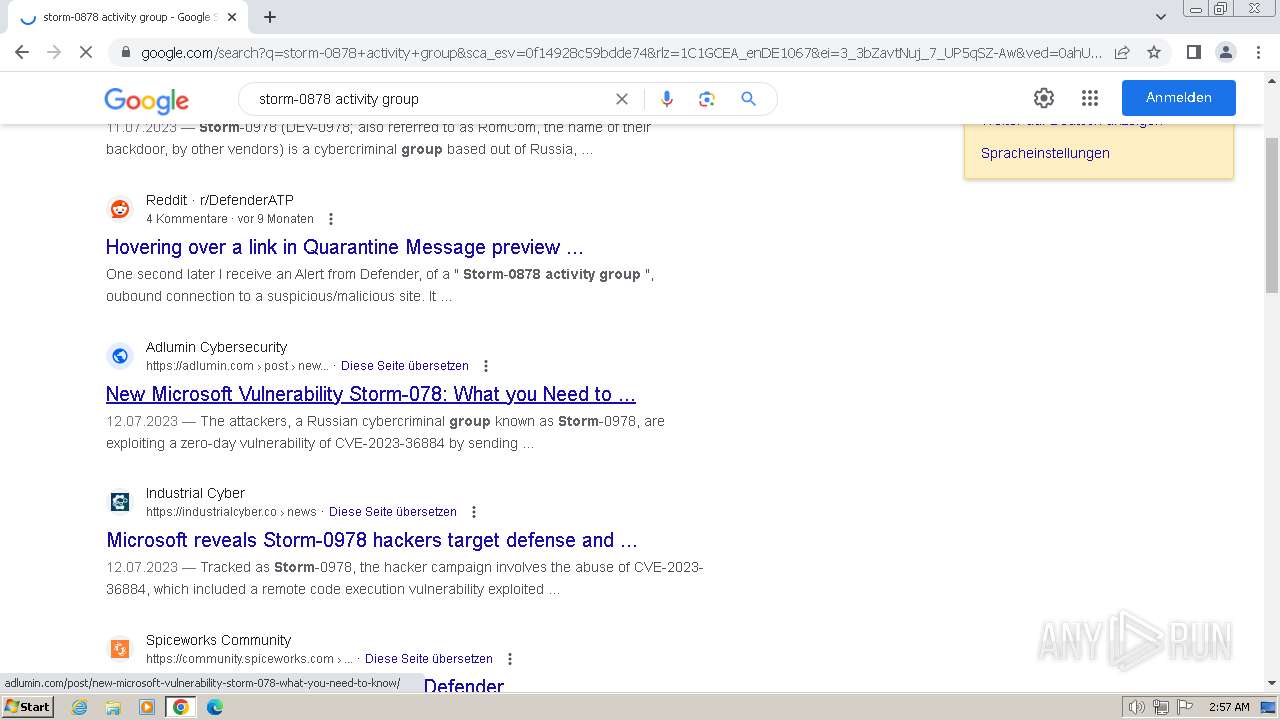Click the Adlumin Cybersecurity favicon

pos(120,356)
